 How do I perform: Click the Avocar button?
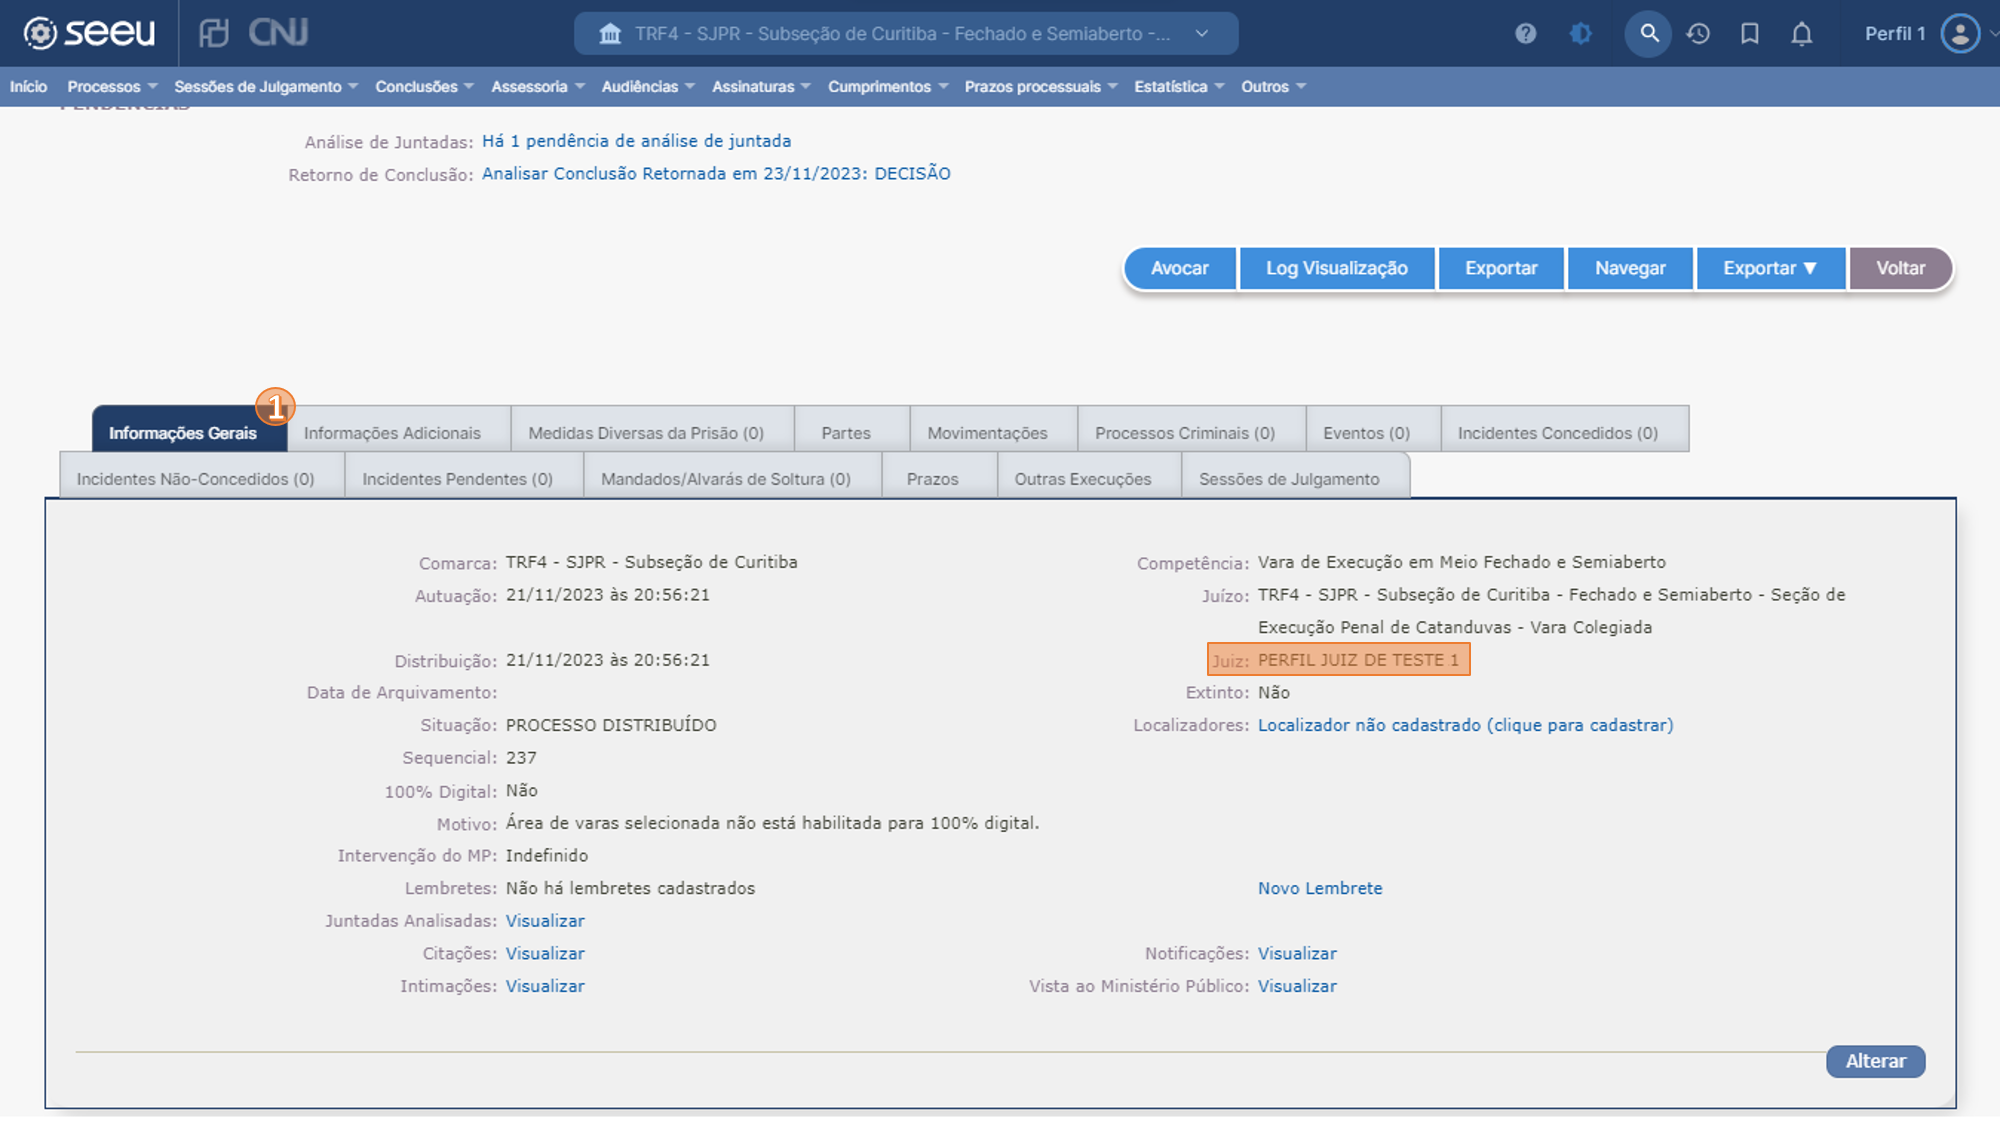click(x=1180, y=268)
